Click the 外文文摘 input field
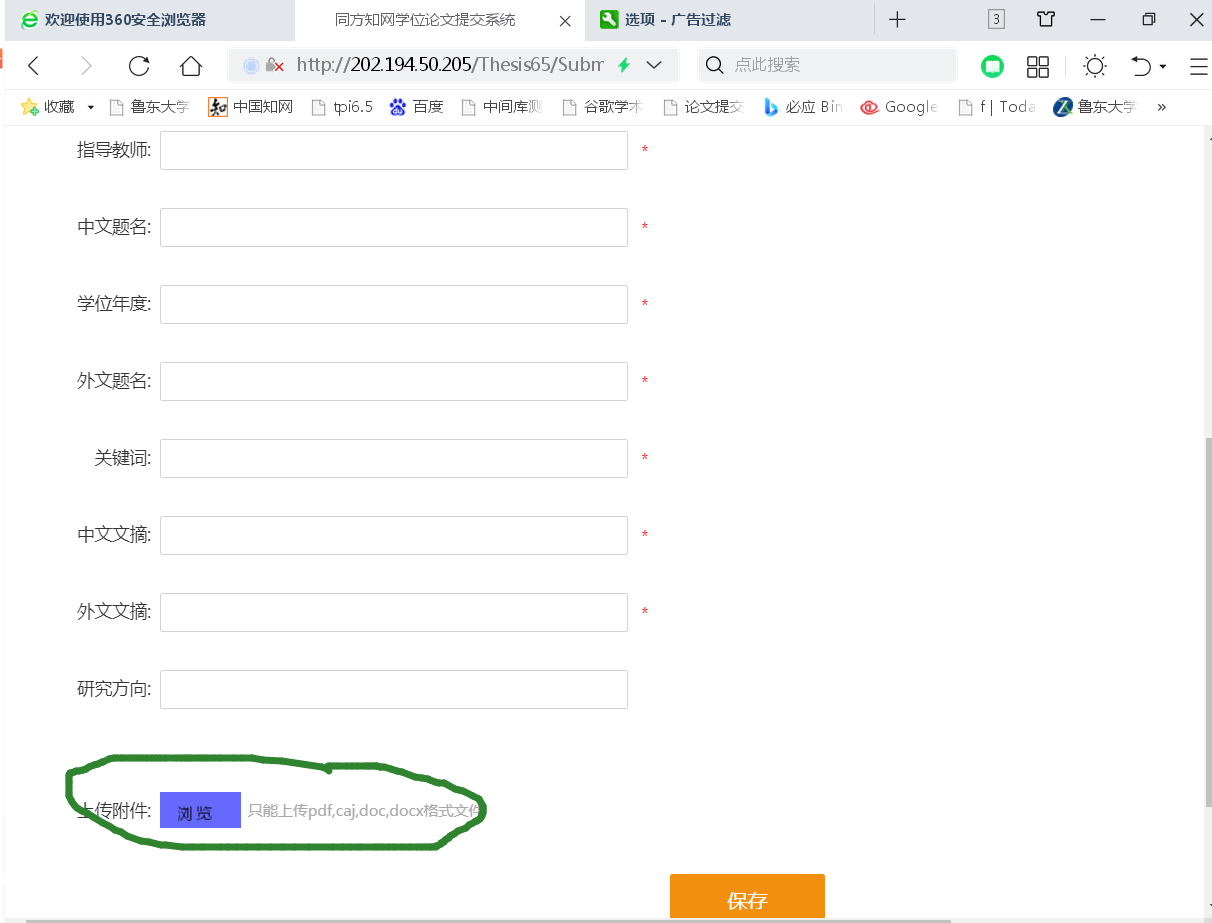Viewport: 1212px width, 923px height. [x=394, y=612]
